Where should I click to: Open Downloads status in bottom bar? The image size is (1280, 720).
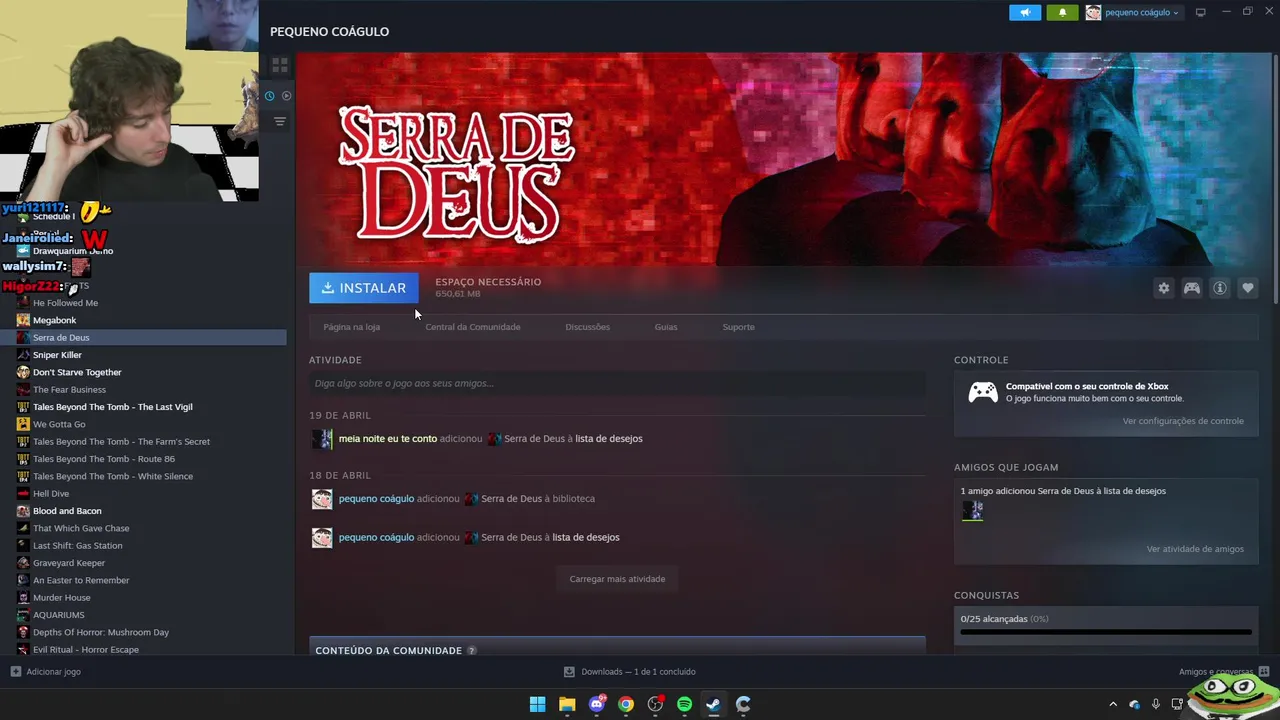(630, 672)
